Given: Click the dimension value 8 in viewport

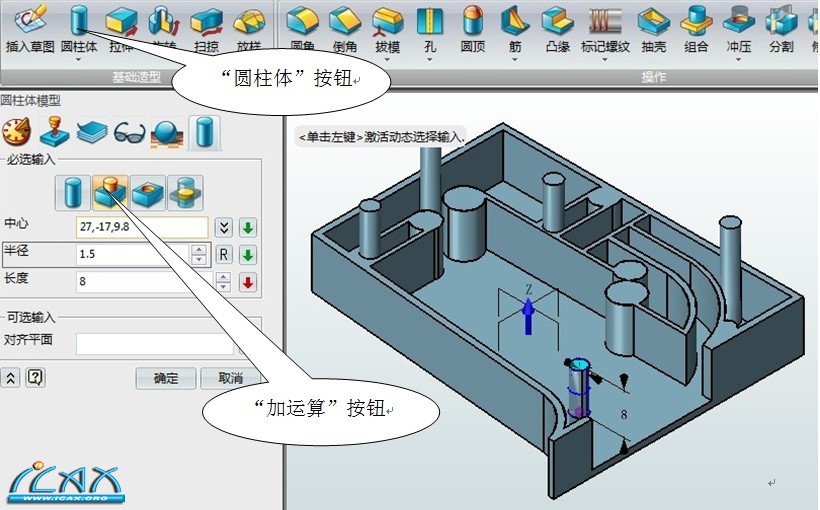Looking at the screenshot, I should (x=623, y=415).
